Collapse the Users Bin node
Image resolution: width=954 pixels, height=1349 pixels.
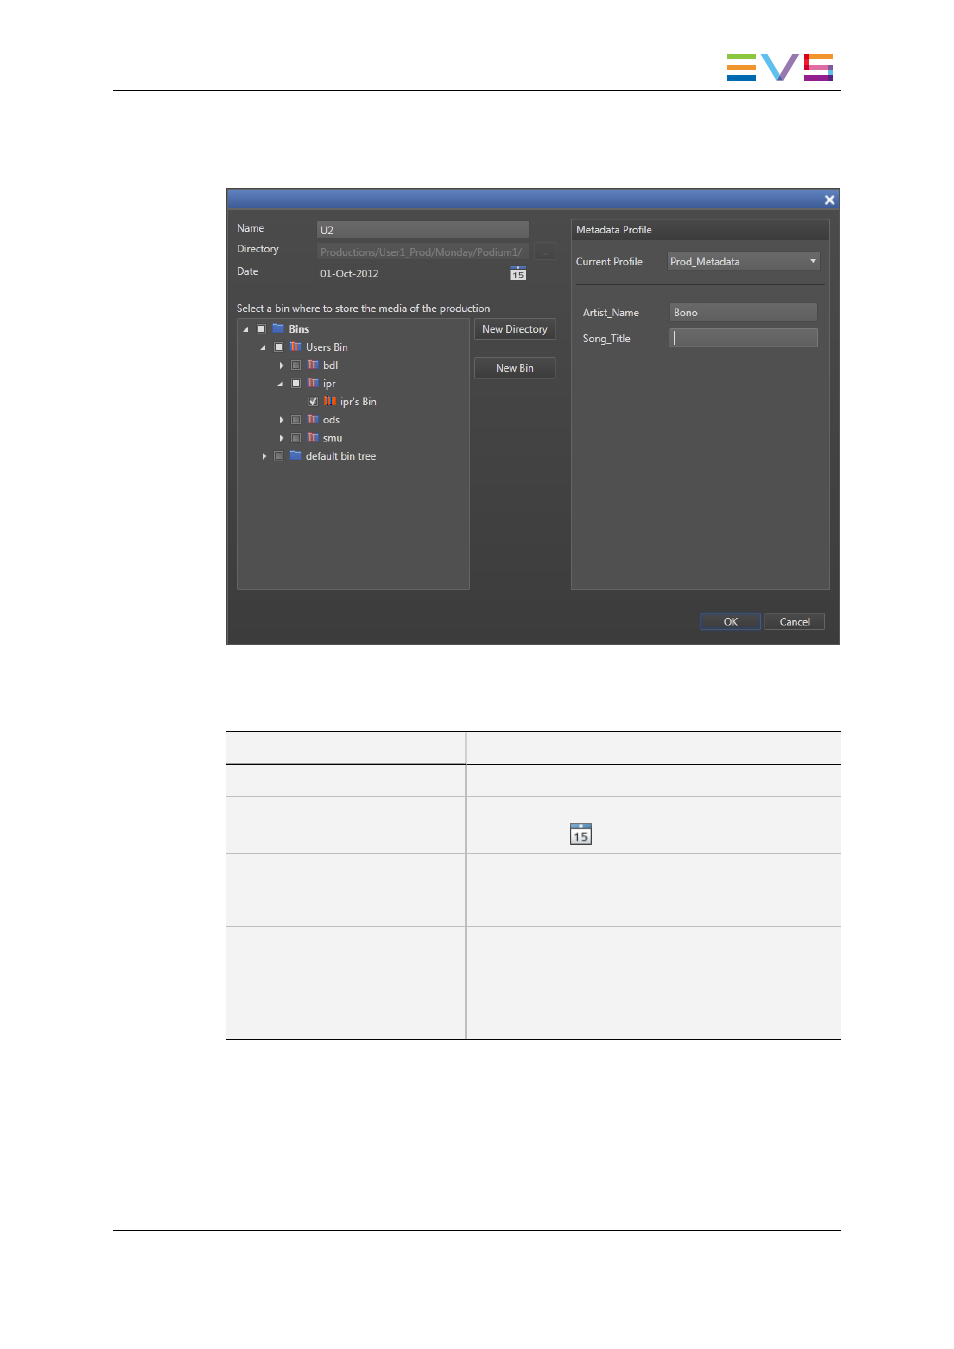coord(263,348)
